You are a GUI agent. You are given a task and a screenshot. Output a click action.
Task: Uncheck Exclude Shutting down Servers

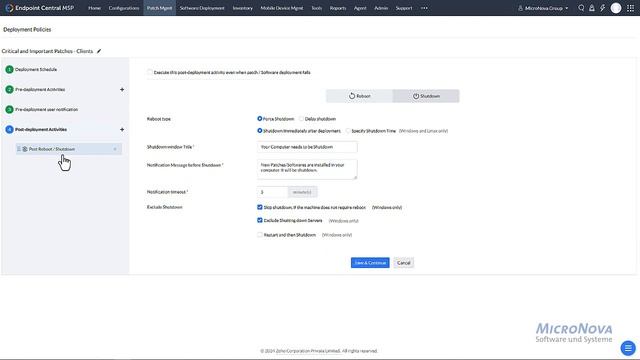point(260,220)
